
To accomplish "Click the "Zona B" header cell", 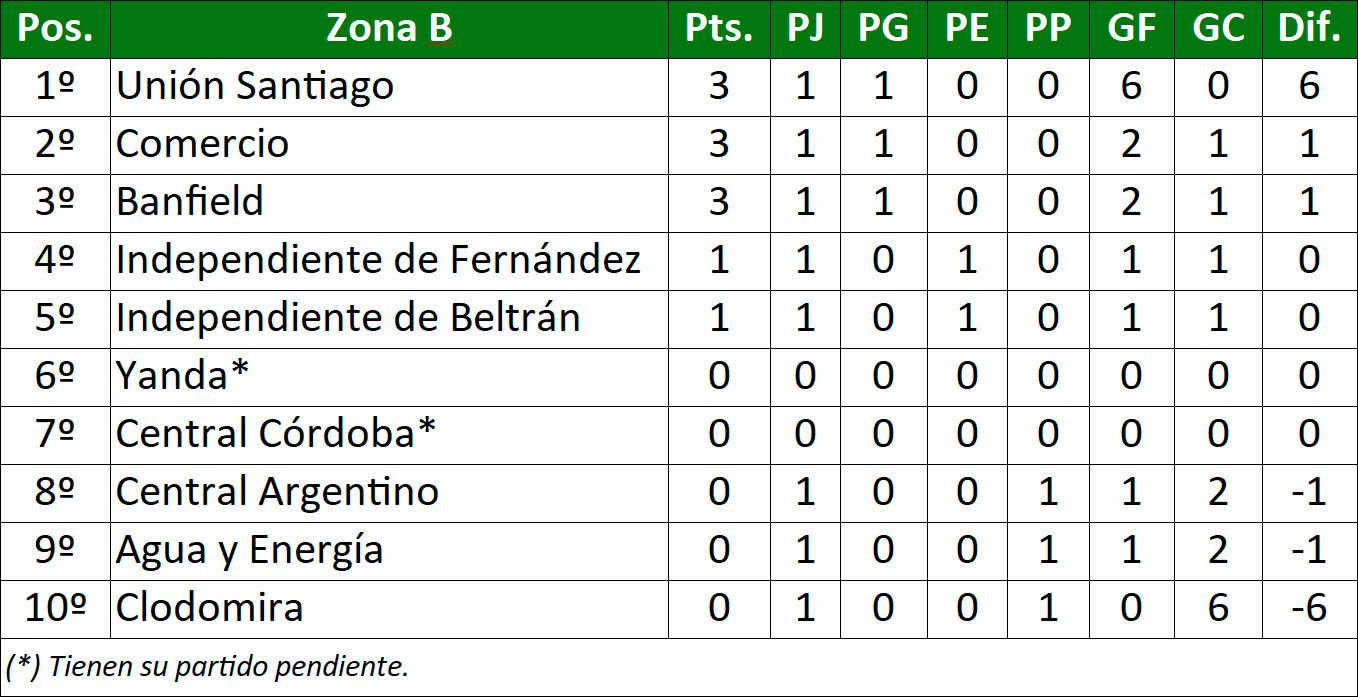I will (389, 29).
